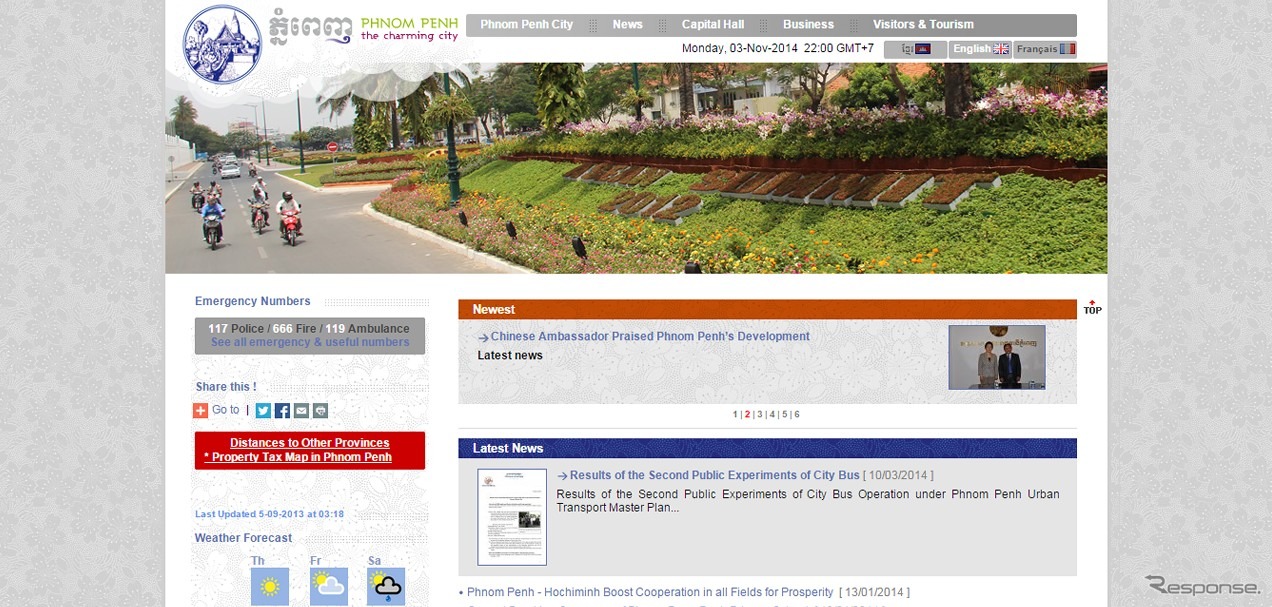Screen dimensions: 1272x607
Task: Click the email share envelope icon
Action: [x=301, y=410]
